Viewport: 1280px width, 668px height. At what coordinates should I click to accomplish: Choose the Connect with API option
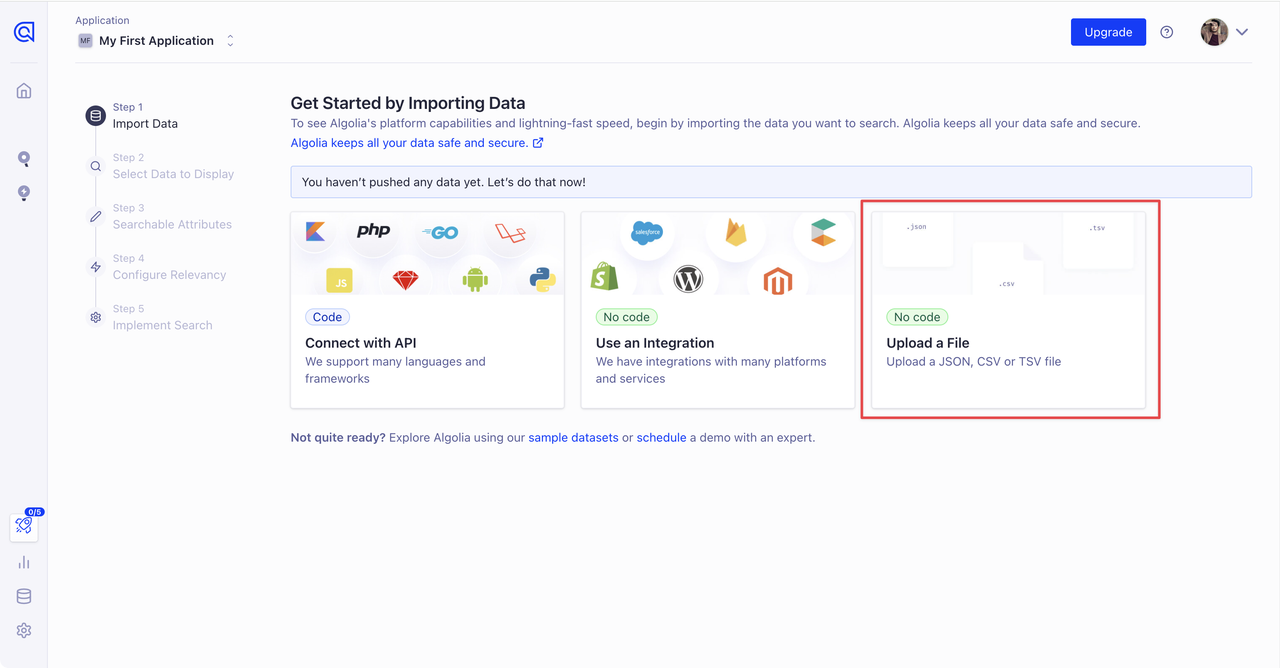pos(427,309)
